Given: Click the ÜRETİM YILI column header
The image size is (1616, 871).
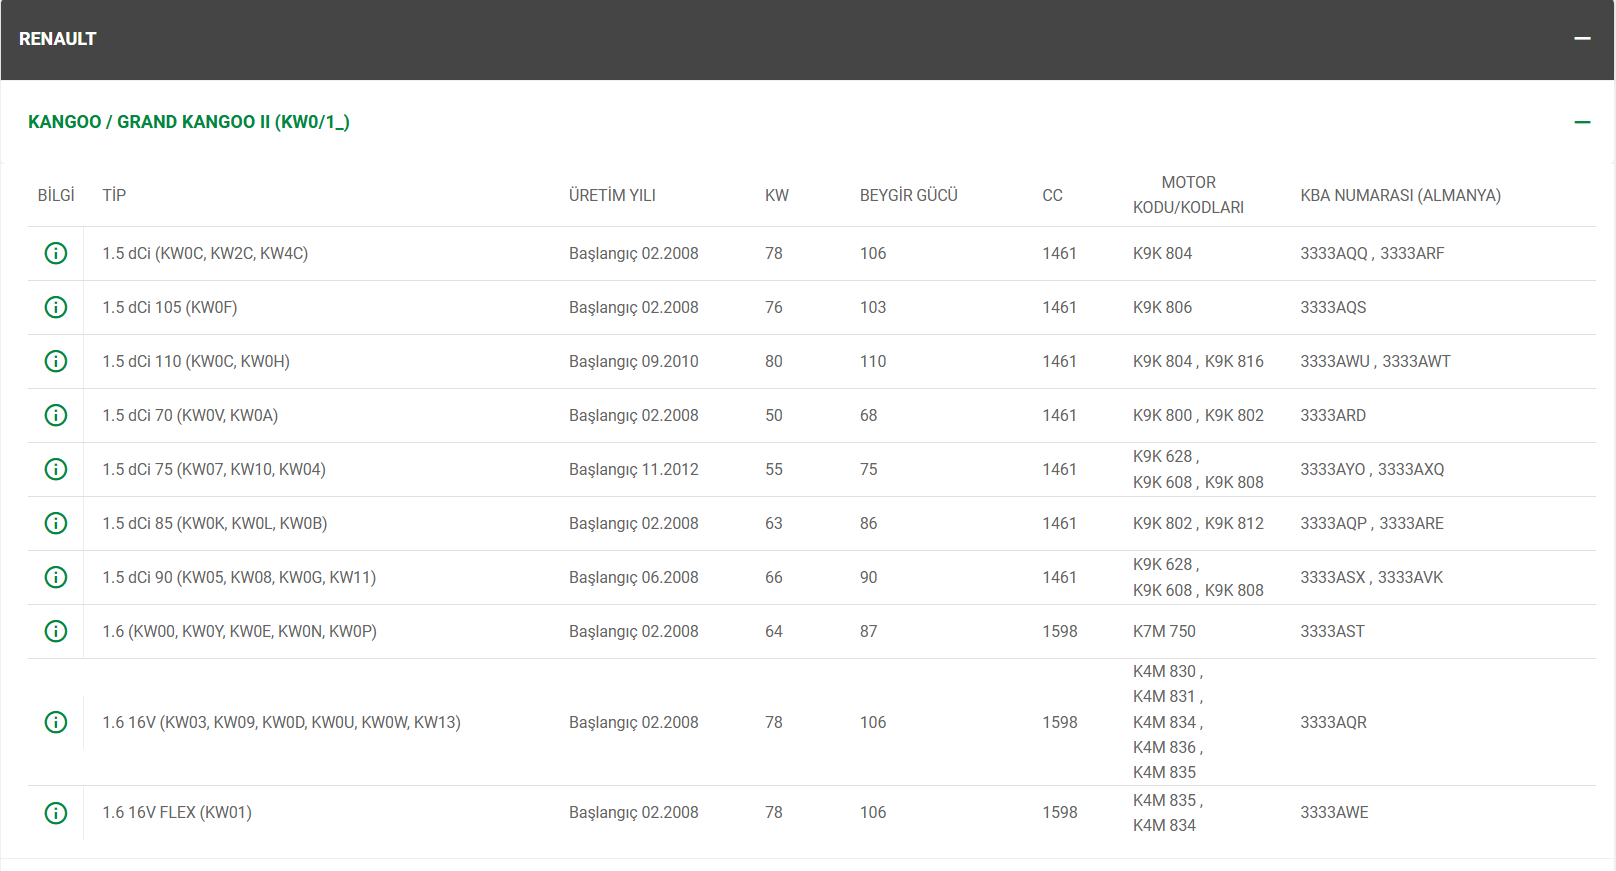Looking at the screenshot, I should (612, 196).
